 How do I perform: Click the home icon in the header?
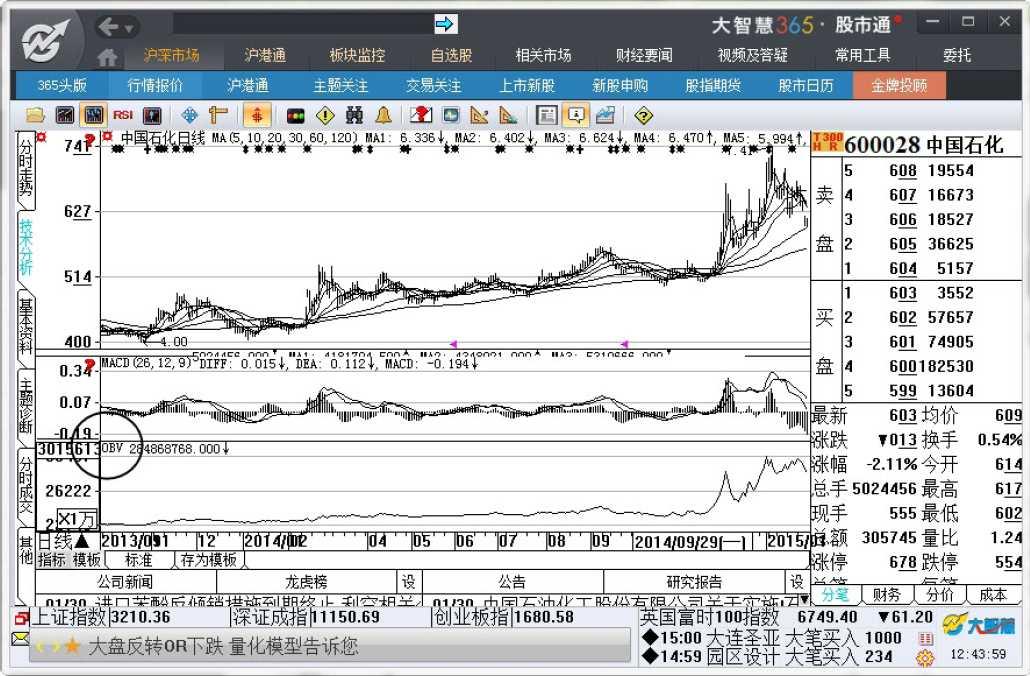[106, 57]
